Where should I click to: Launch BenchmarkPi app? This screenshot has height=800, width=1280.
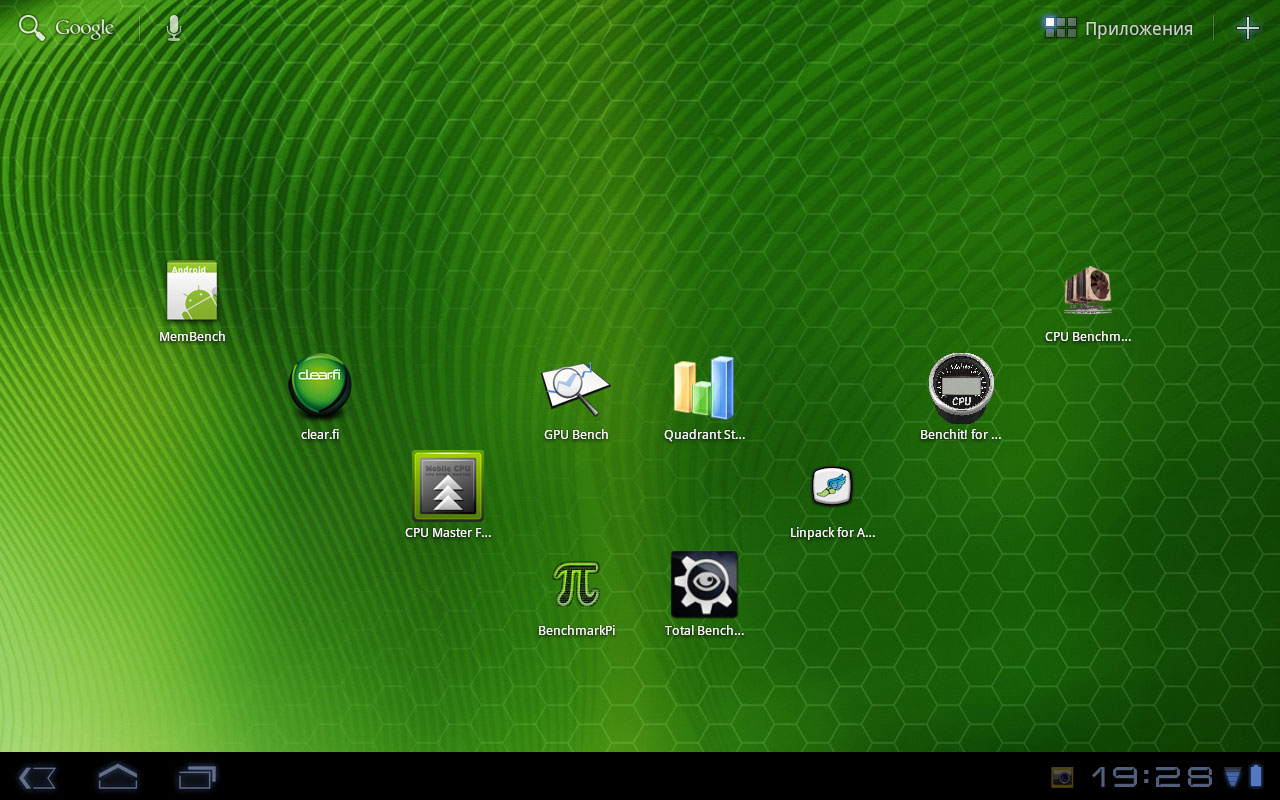click(x=576, y=584)
